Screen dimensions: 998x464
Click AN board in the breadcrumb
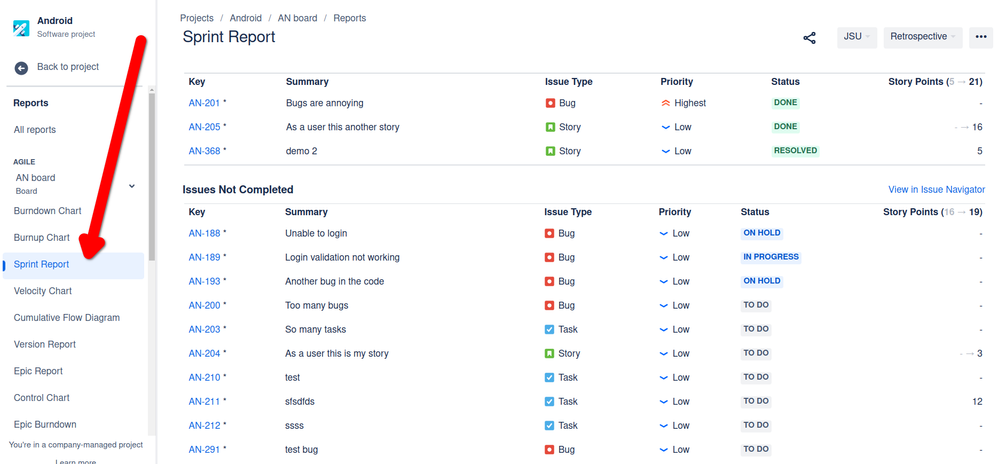click(297, 18)
